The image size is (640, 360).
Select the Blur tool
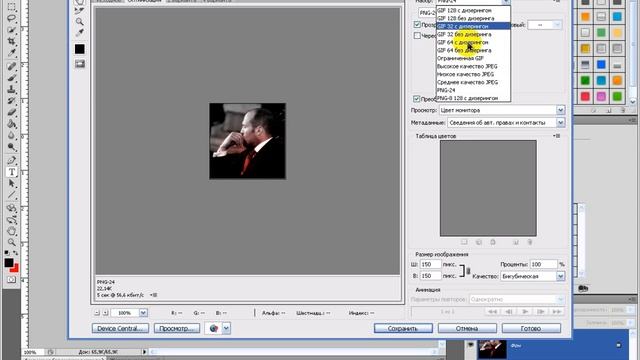[x=11, y=135]
